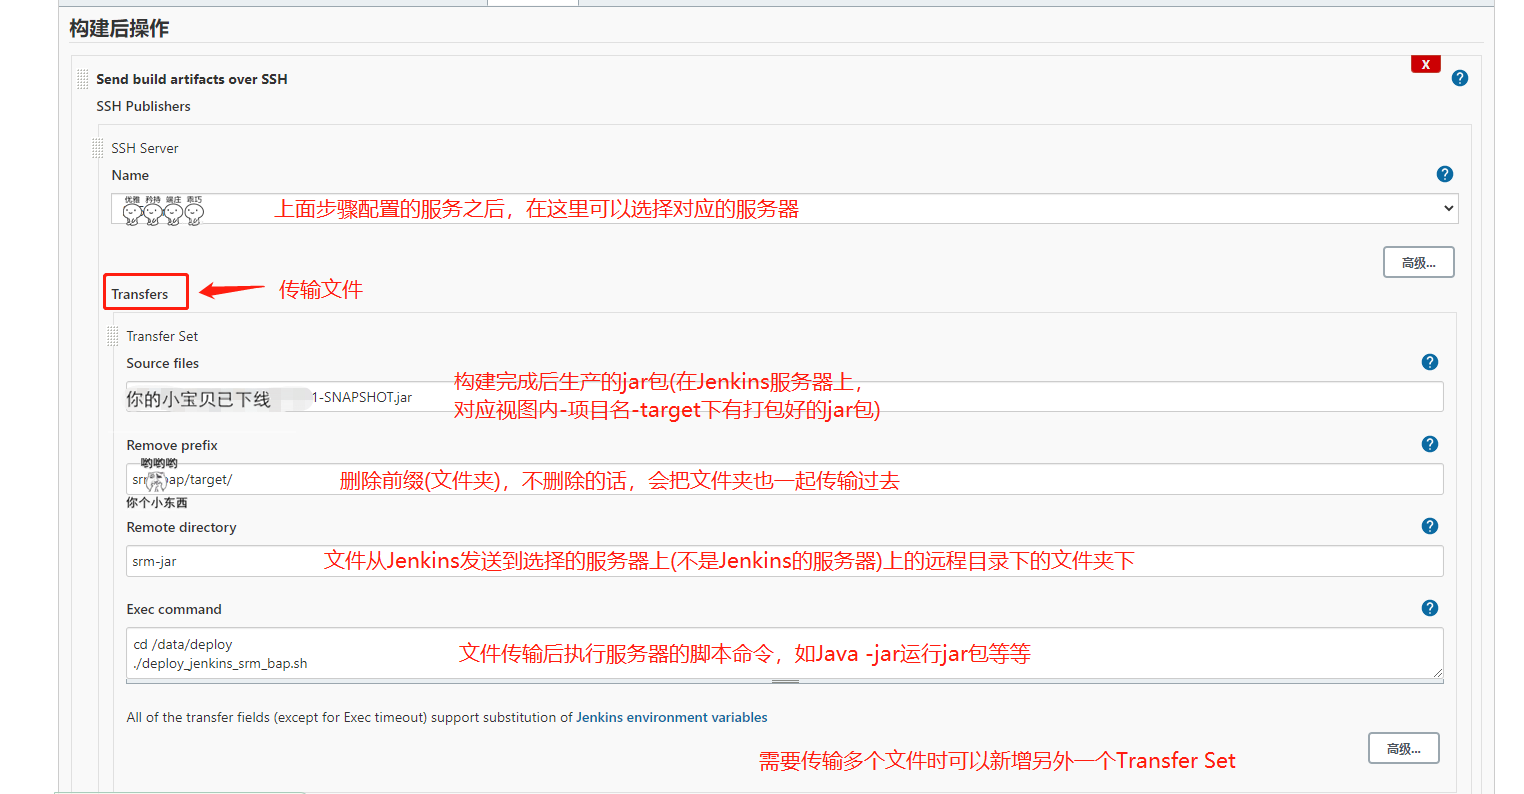Select the Remove prefix label
The width and height of the screenshot is (1524, 794).
[172, 445]
